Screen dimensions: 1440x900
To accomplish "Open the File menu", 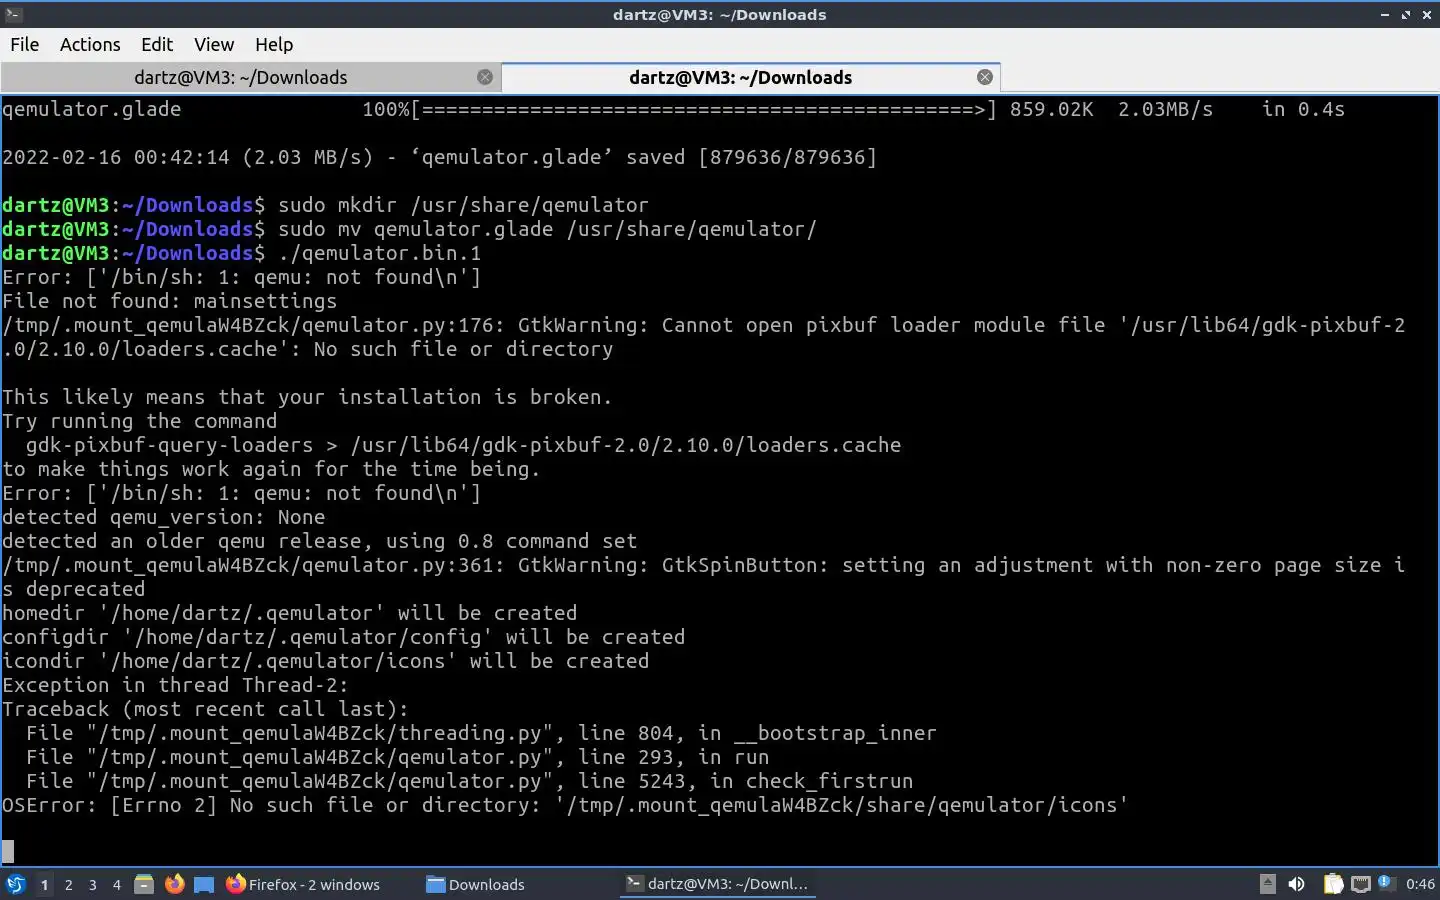I will pos(24,44).
